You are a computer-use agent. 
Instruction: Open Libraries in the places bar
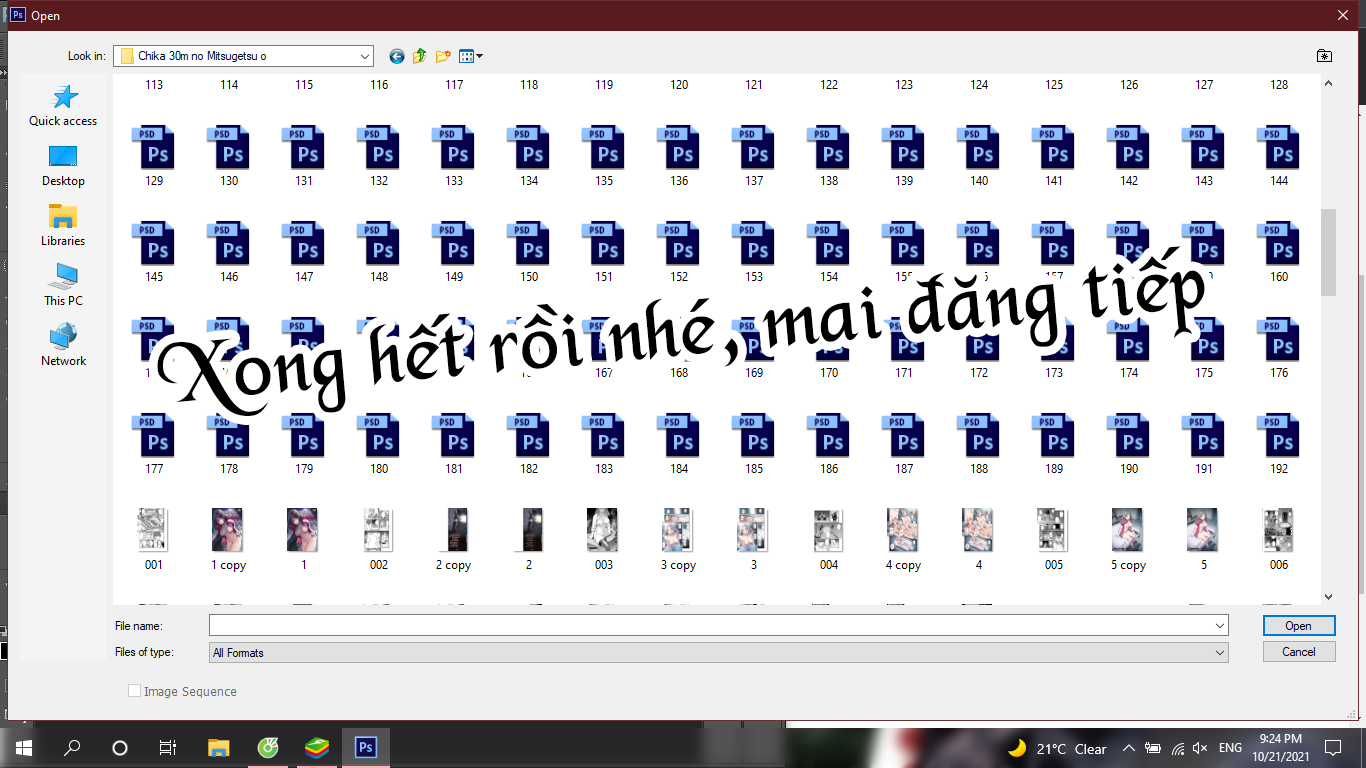63,225
